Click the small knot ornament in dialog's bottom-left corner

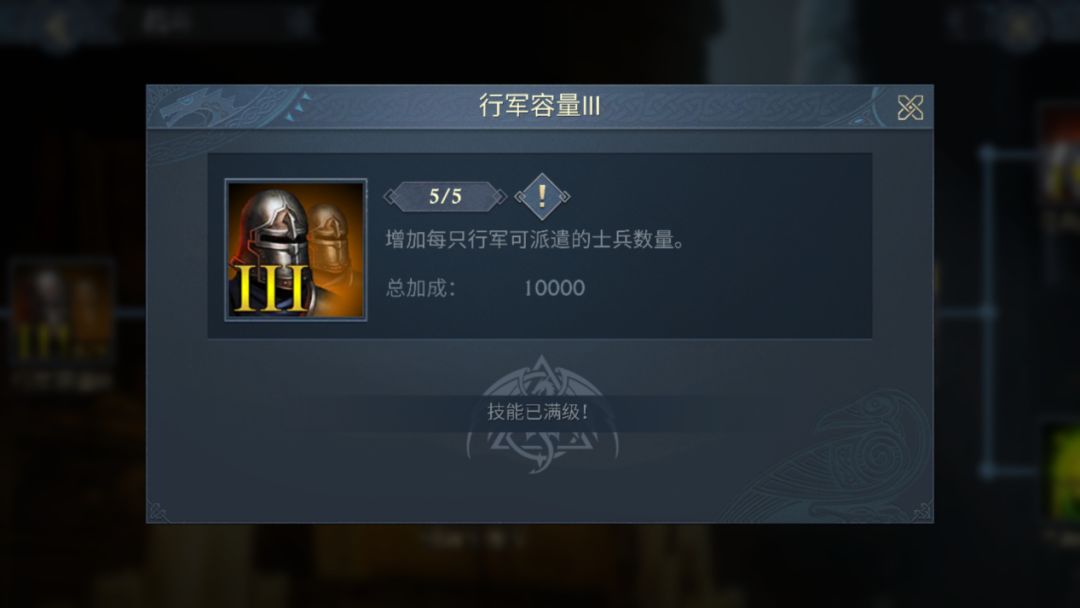pos(158,512)
